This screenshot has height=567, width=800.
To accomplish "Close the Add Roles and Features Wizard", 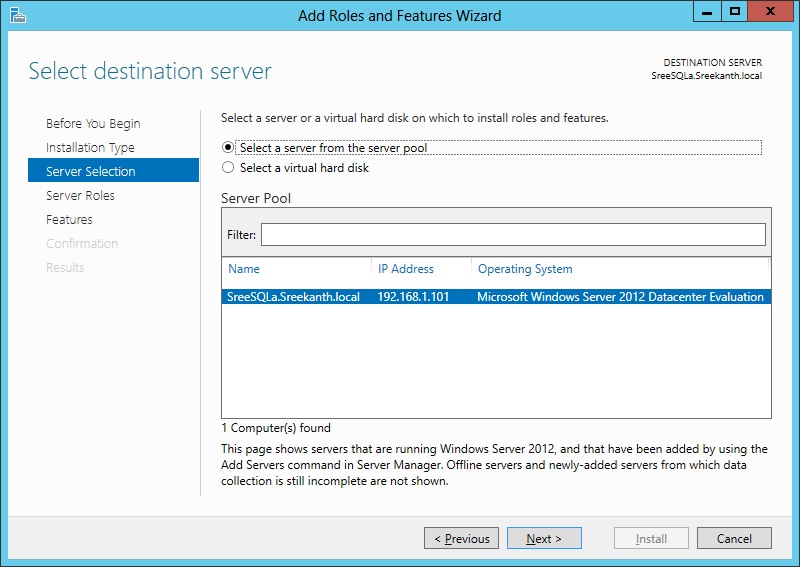I will point(772,12).
